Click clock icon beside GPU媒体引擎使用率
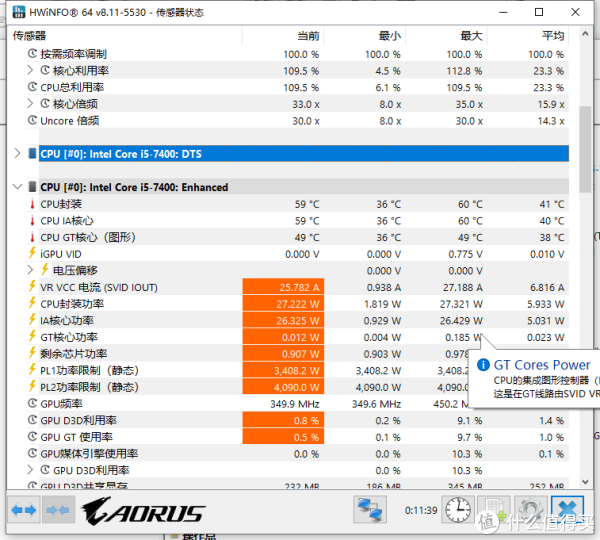 click(x=33, y=453)
